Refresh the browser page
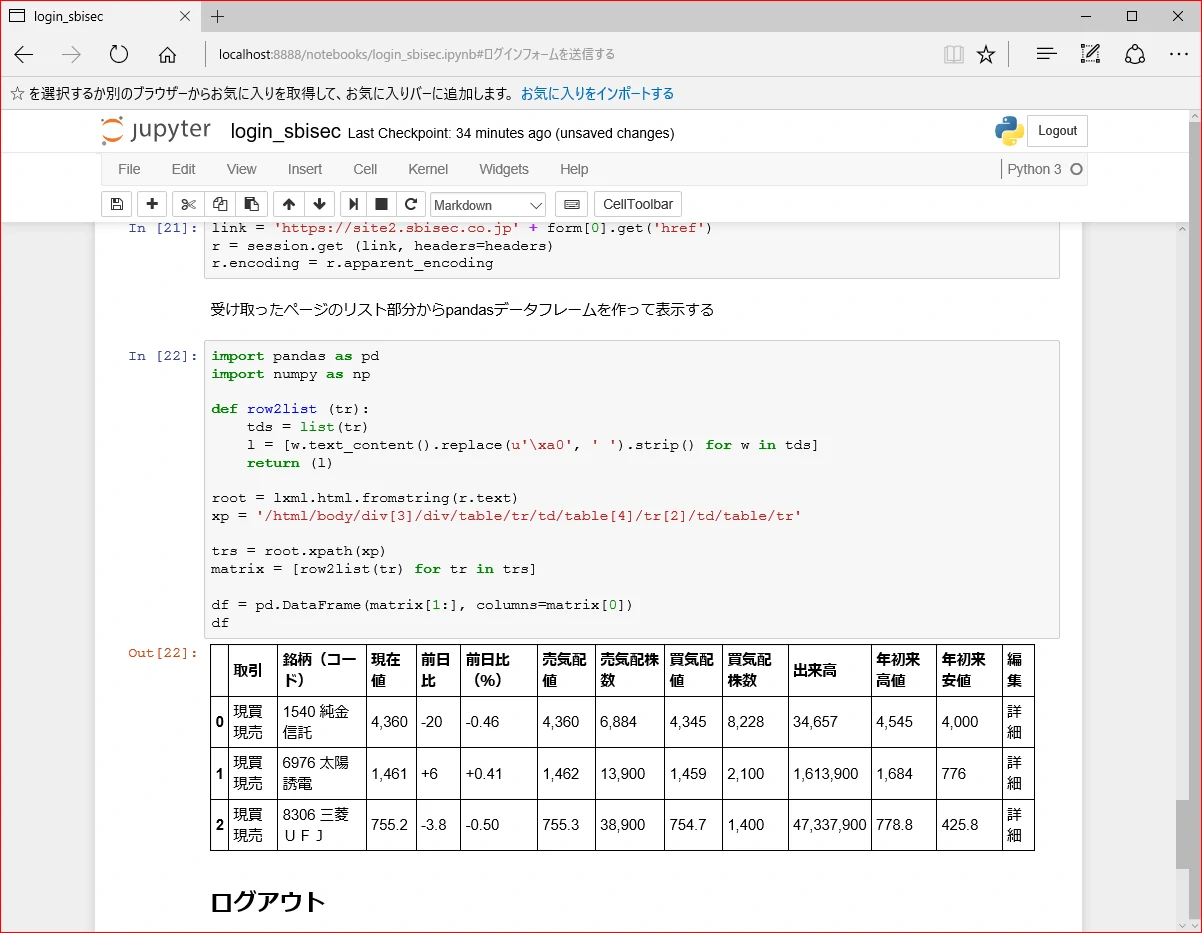This screenshot has width=1202, height=933. tap(119, 54)
